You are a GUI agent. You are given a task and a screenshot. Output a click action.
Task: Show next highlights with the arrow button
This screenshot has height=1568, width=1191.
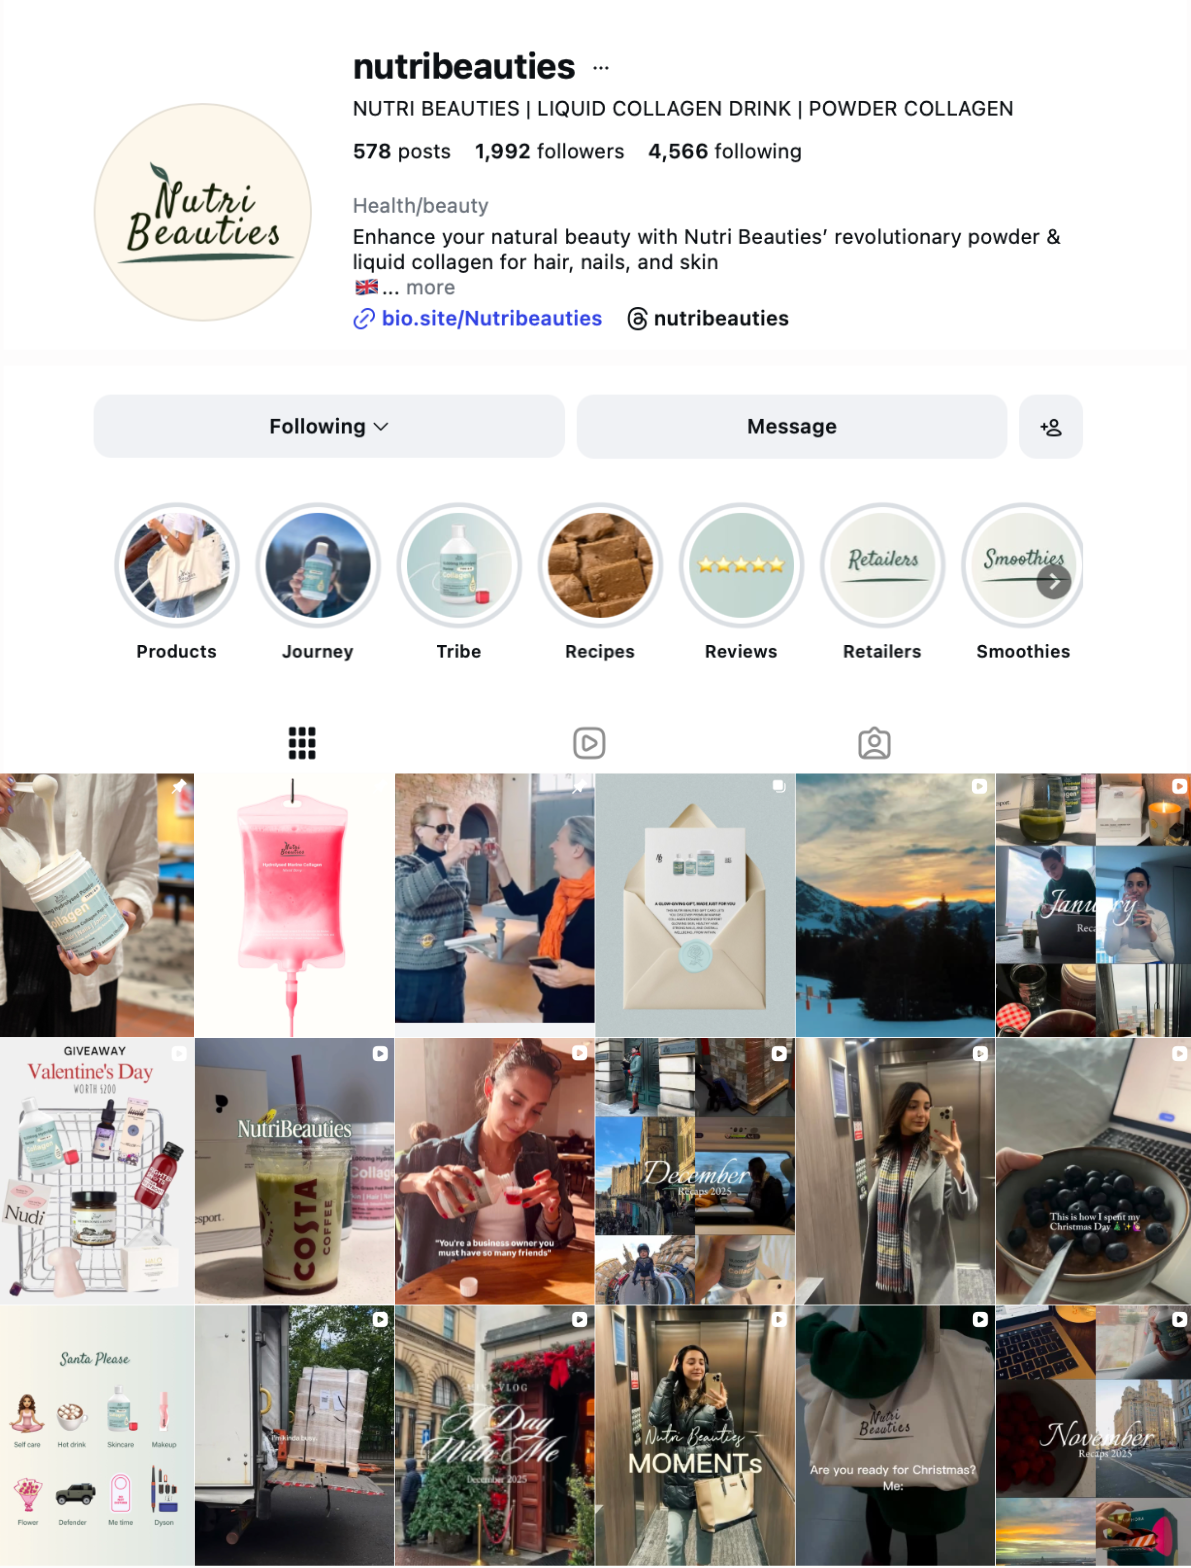click(1054, 582)
